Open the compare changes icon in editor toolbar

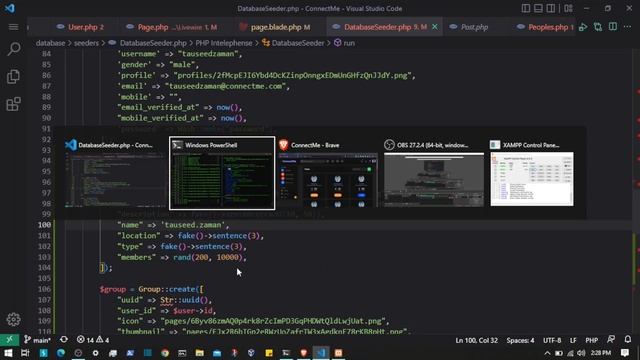tap(598, 27)
